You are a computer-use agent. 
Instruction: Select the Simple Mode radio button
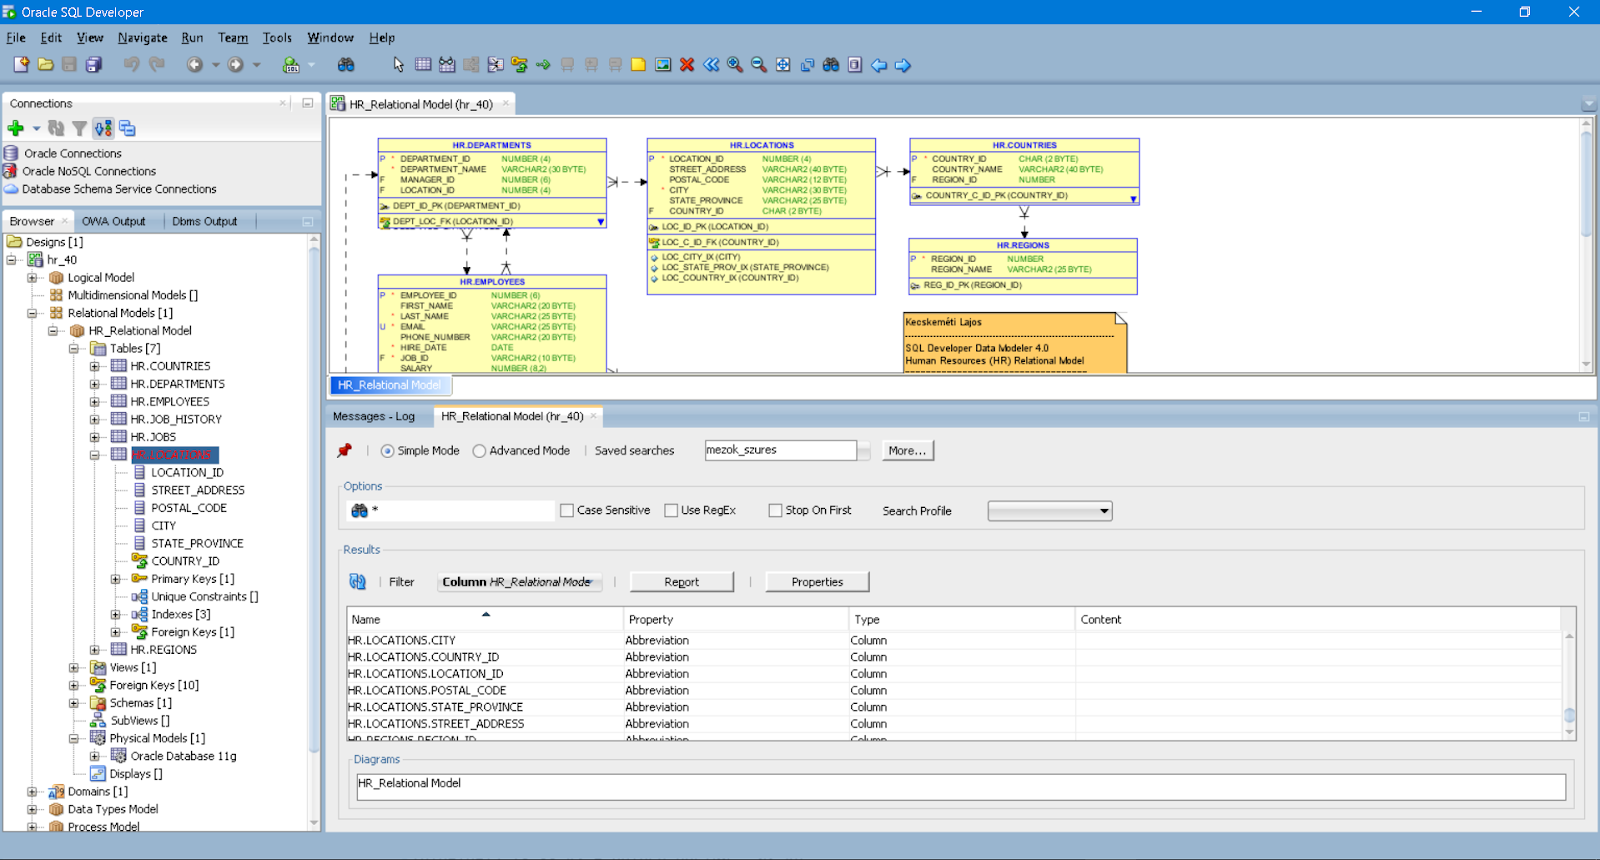click(387, 451)
